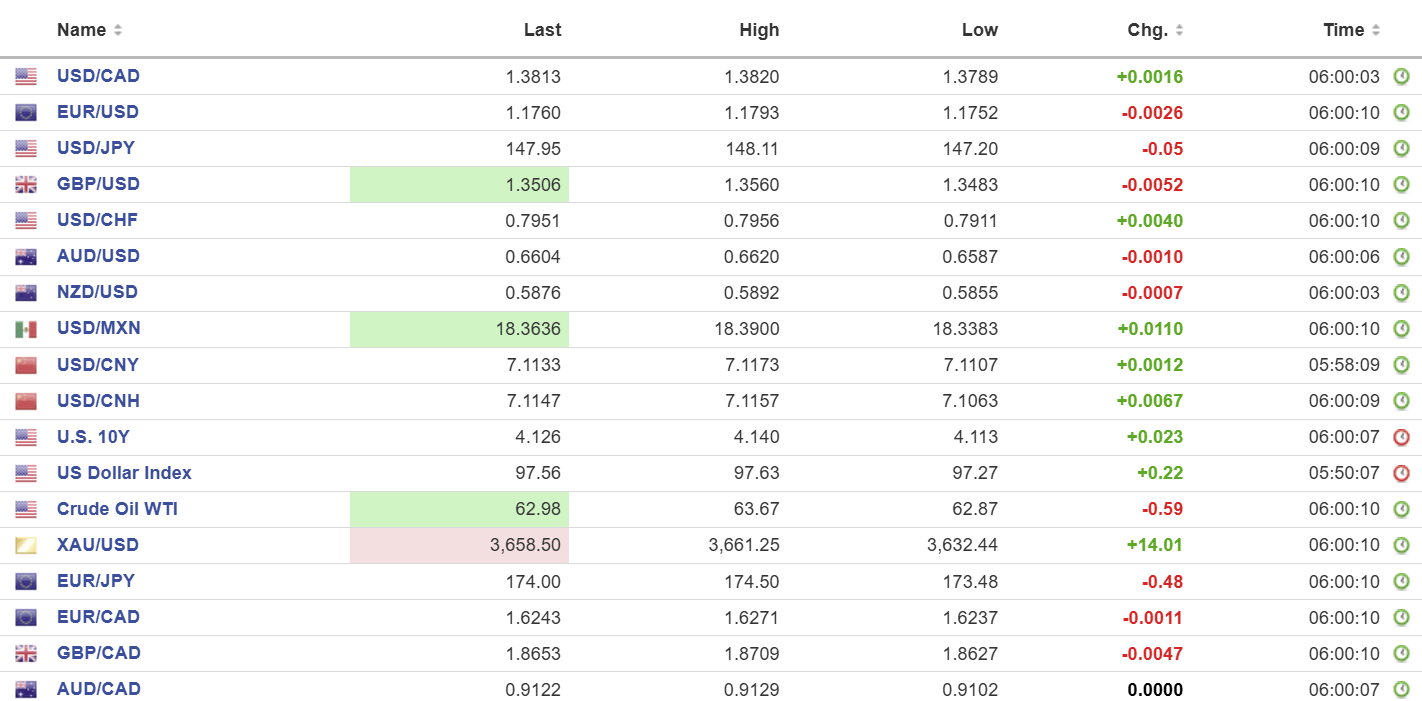The image size is (1422, 701).
Task: Open the EUR/CAD pair link
Action: coord(98,617)
